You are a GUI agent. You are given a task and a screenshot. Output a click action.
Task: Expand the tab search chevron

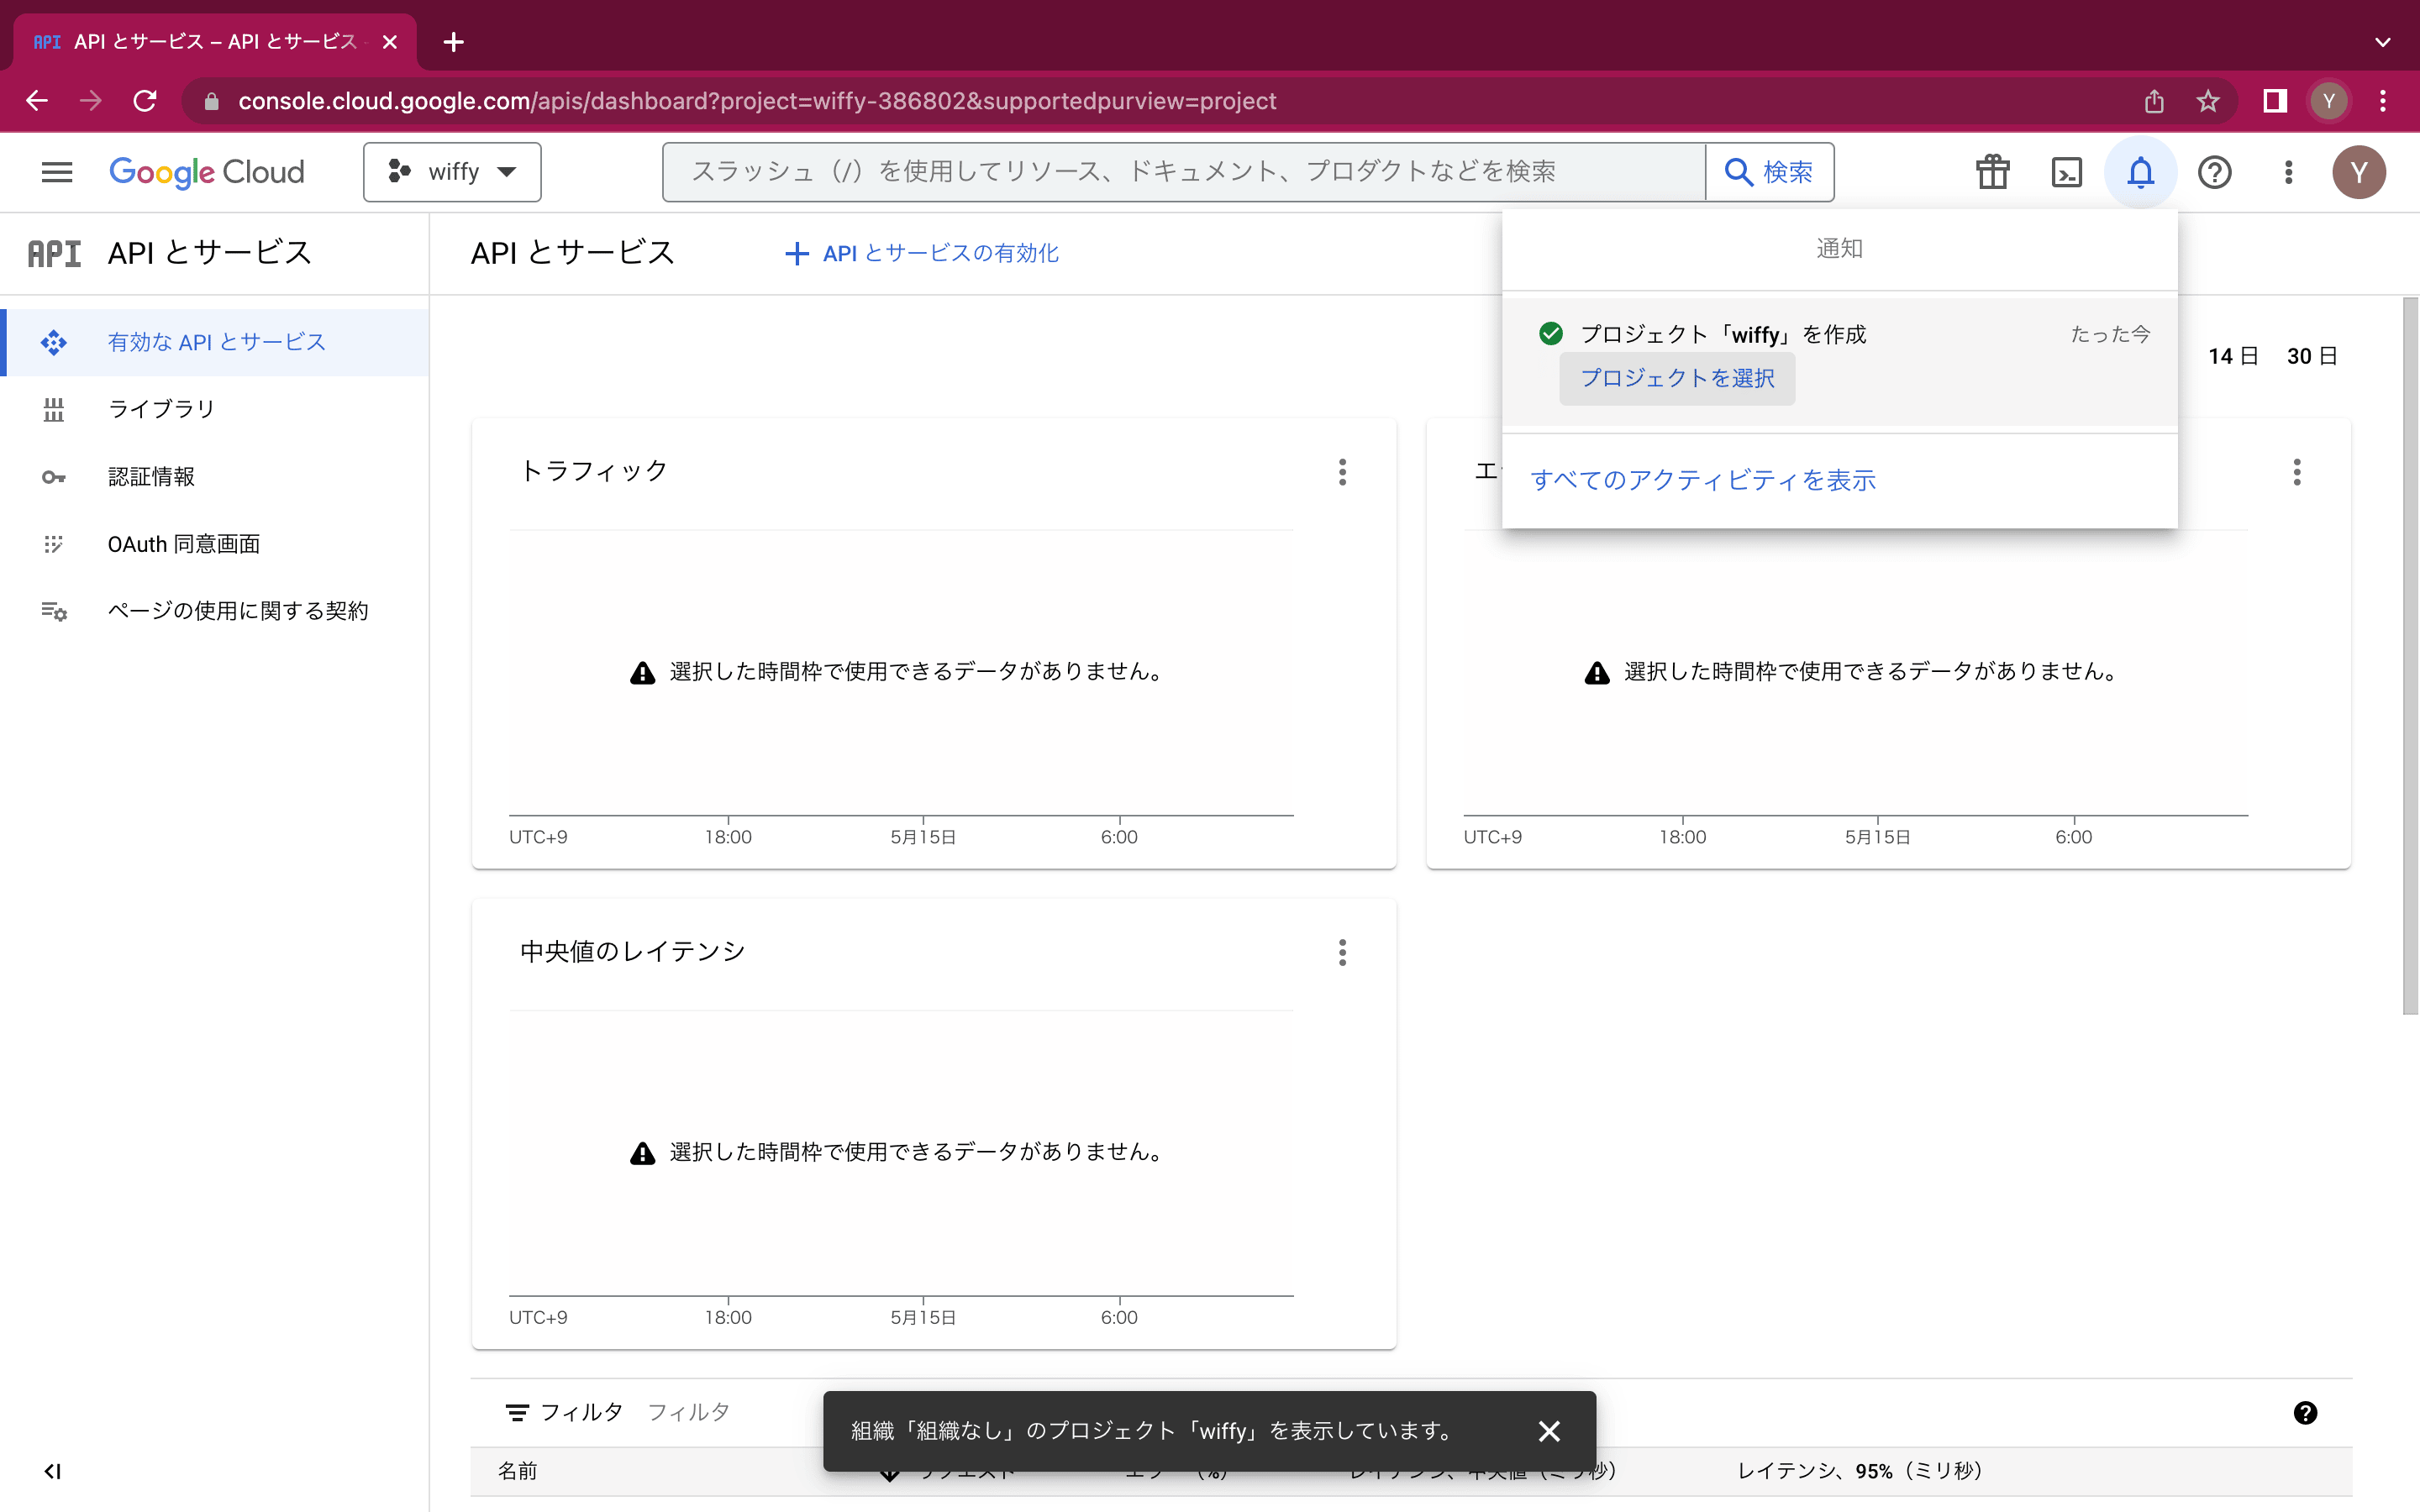click(x=2383, y=42)
